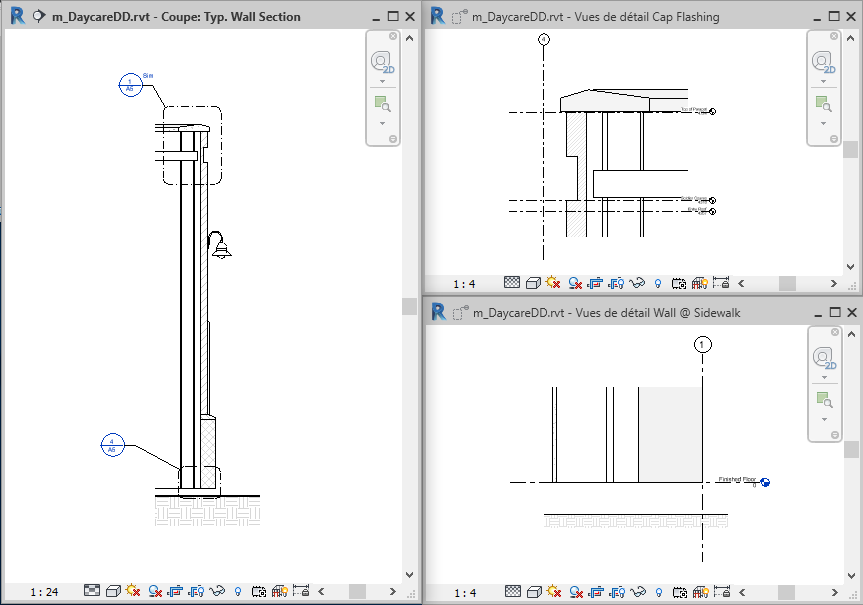Toggle Sun Path in Wall @ Sidewalk view

click(554, 591)
